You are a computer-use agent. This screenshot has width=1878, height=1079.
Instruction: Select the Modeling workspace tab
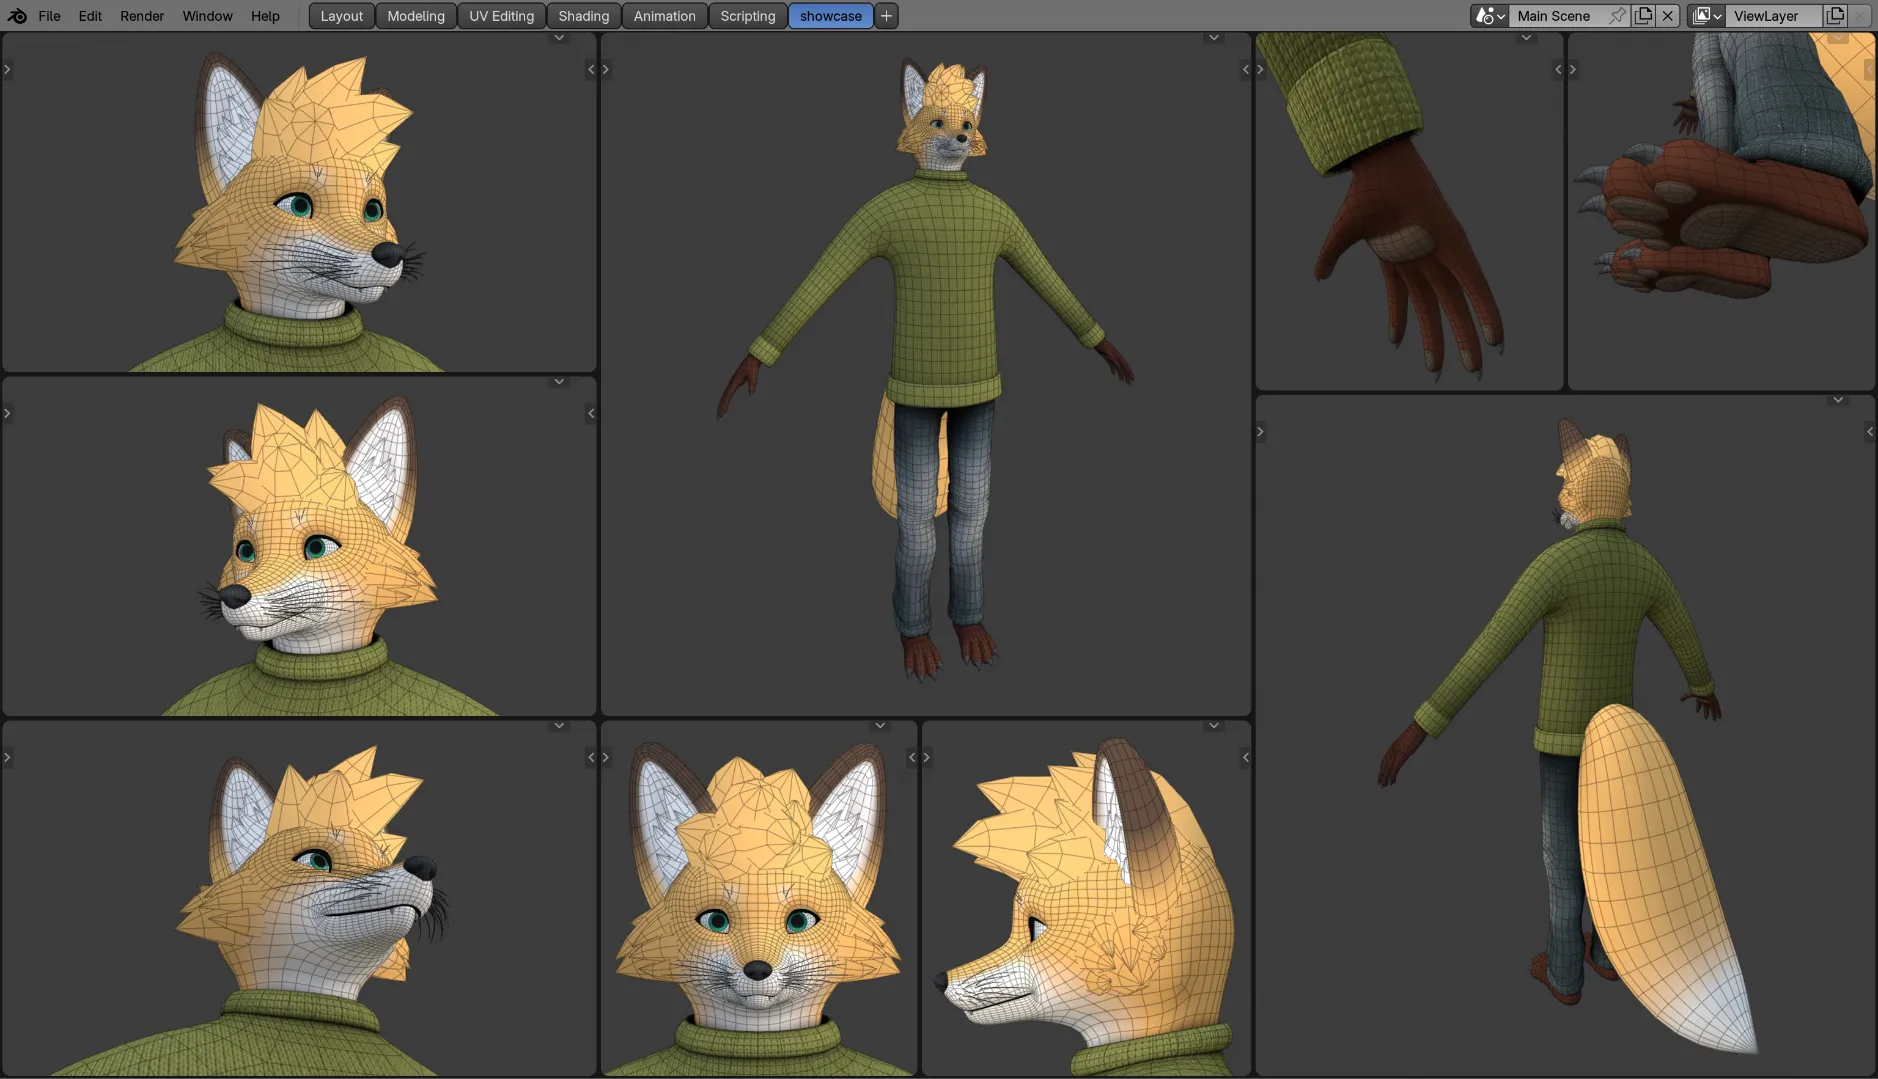click(415, 16)
